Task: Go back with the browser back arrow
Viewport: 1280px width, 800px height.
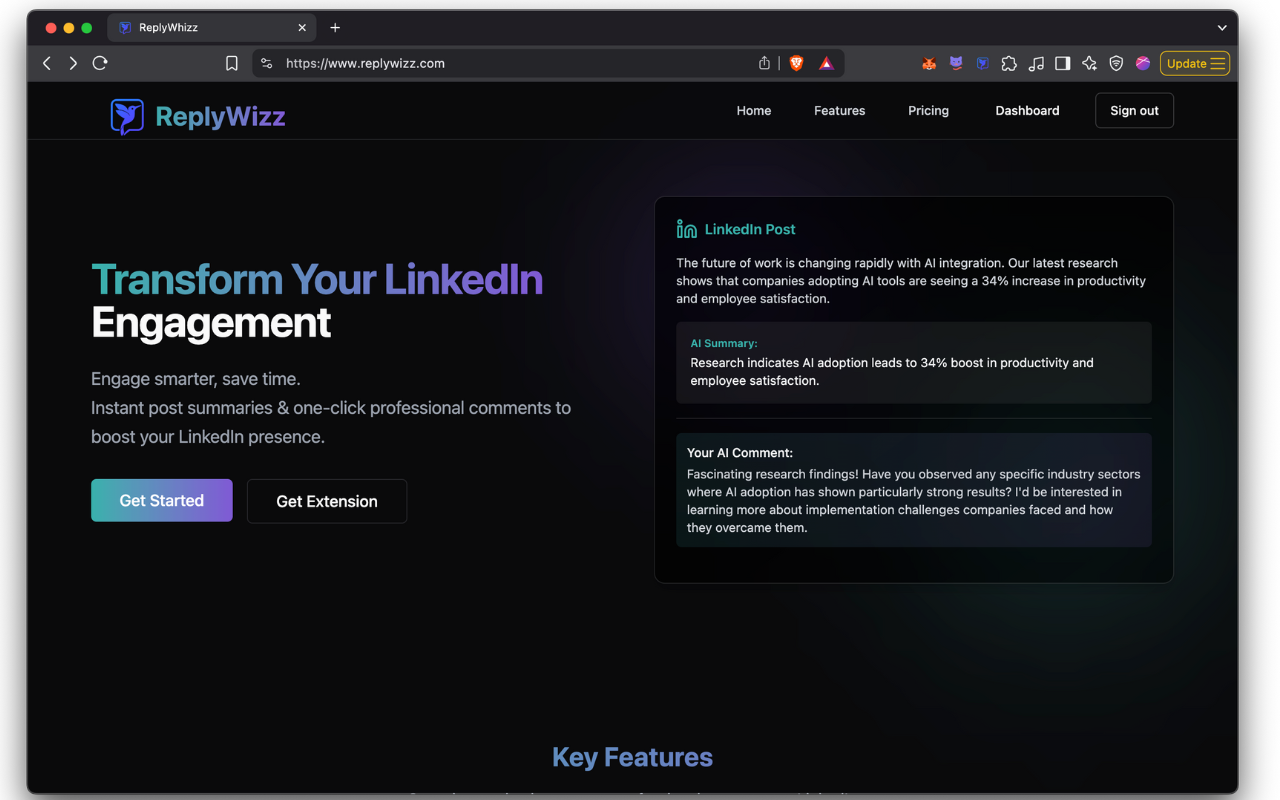Action: [47, 63]
